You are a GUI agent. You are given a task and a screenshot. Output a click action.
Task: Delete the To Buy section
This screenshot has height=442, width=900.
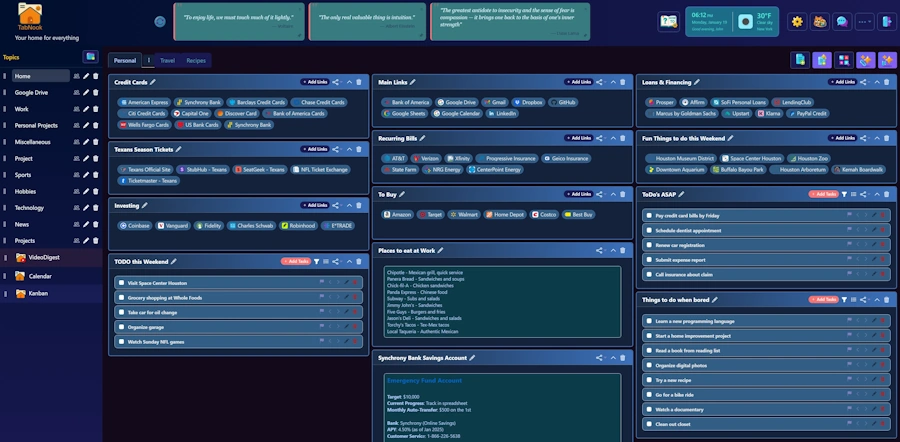[x=623, y=194]
